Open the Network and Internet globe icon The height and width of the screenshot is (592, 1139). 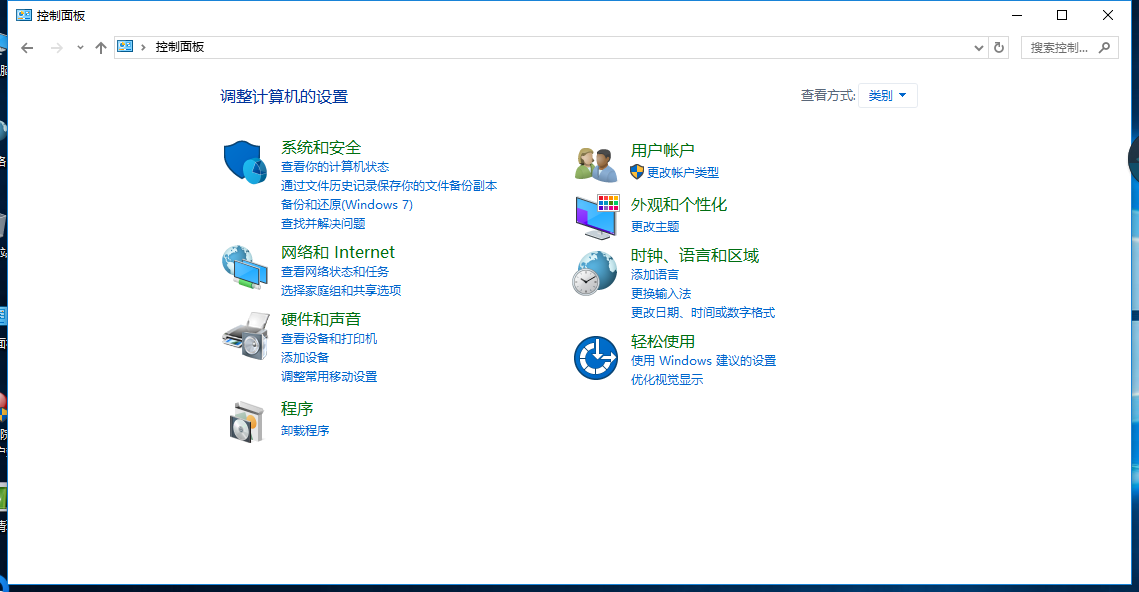(x=244, y=267)
